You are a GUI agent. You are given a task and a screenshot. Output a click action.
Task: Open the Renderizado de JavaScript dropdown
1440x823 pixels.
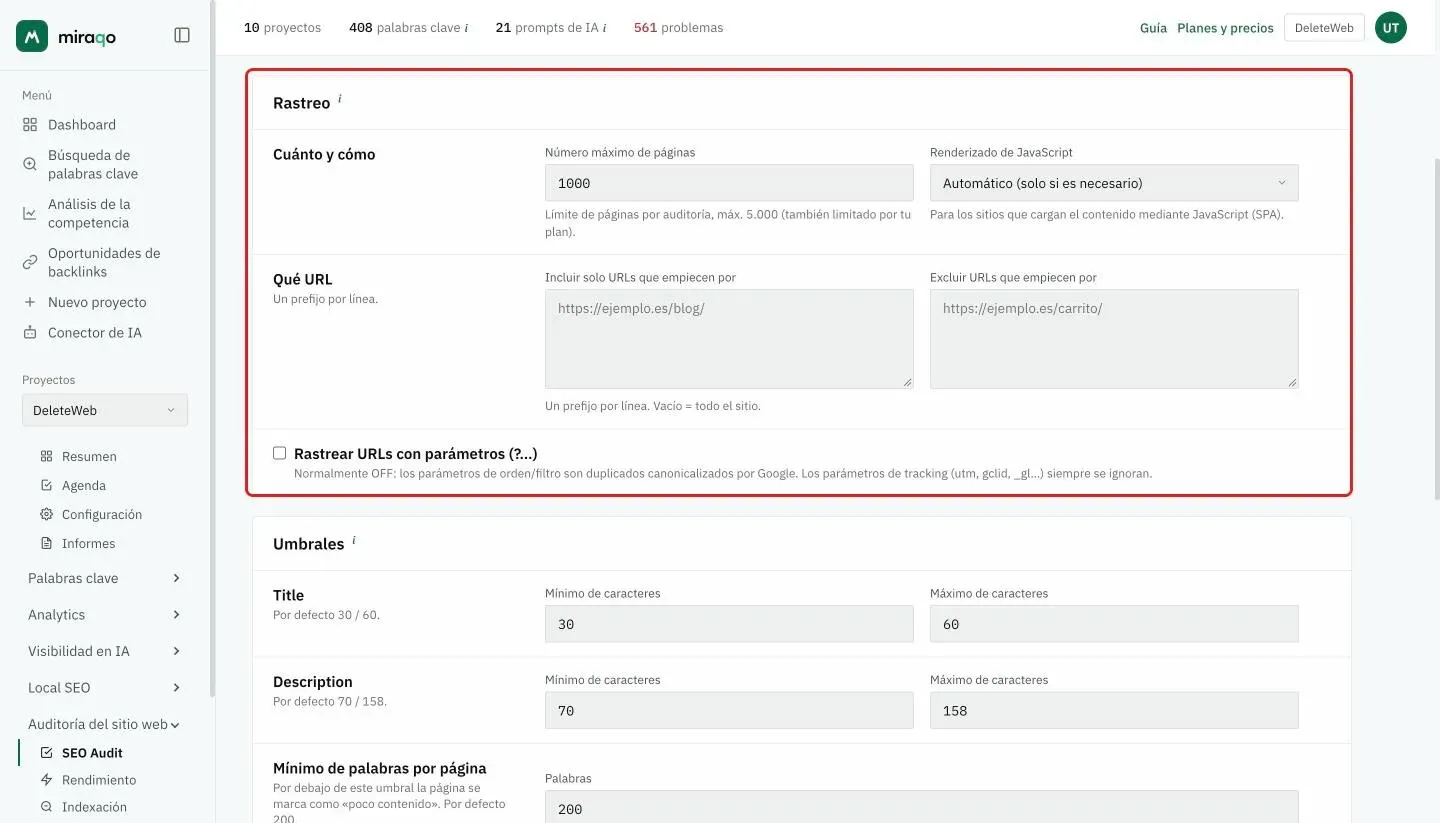(1114, 183)
